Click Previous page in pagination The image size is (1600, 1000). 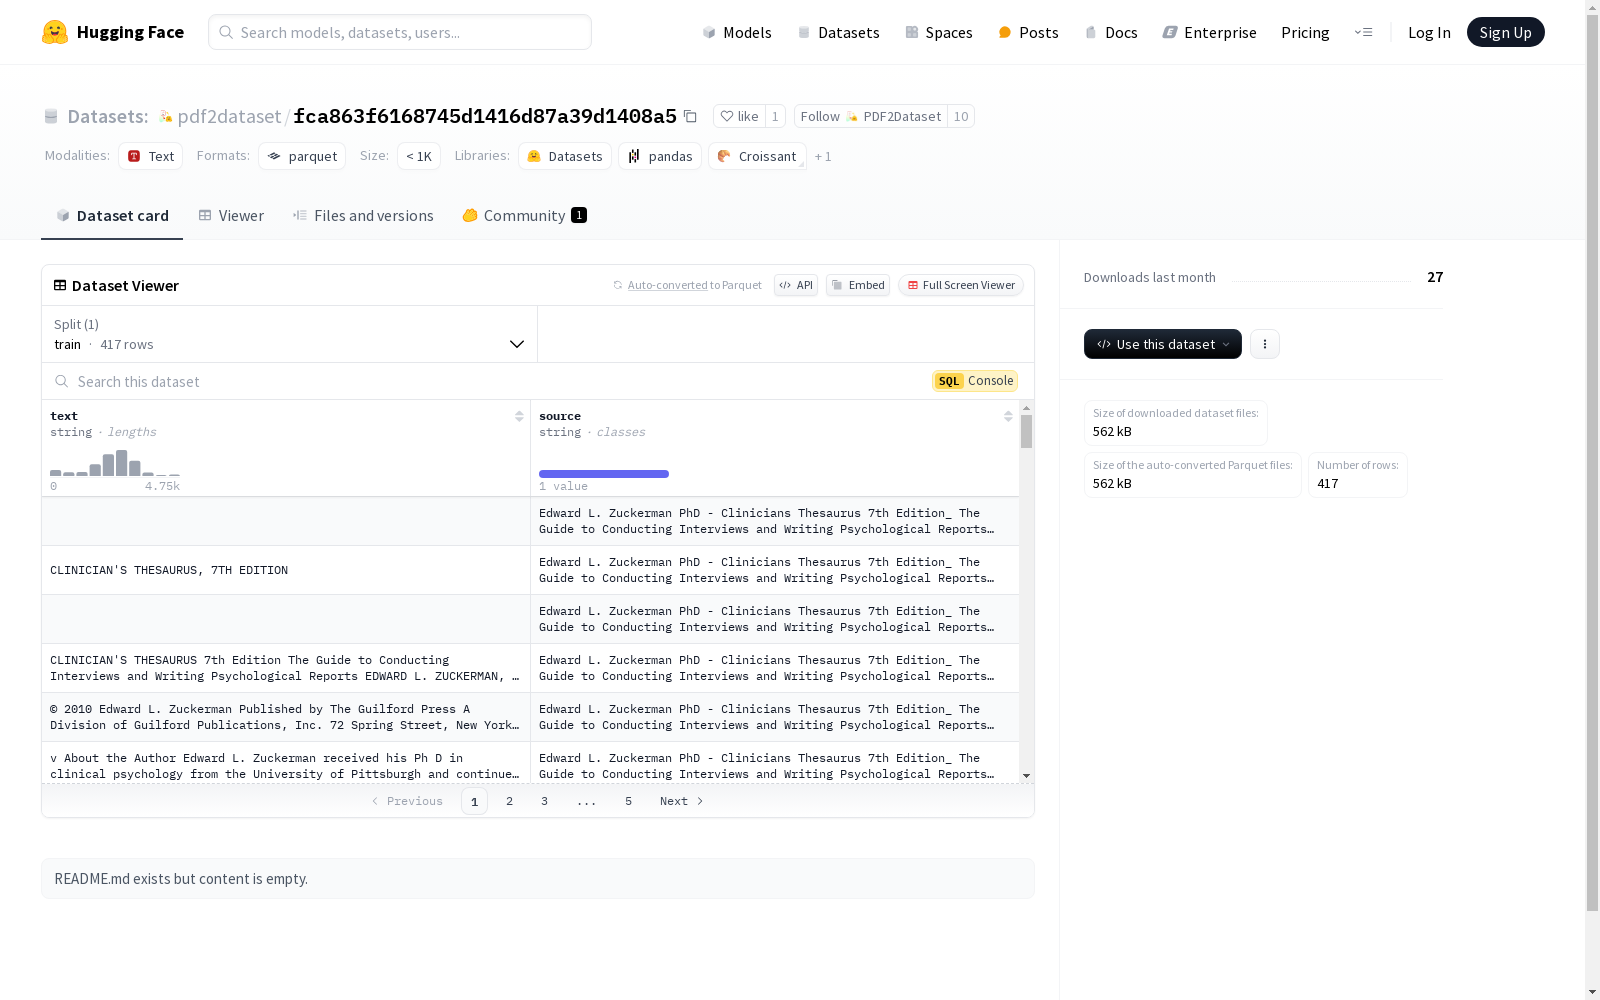click(407, 801)
